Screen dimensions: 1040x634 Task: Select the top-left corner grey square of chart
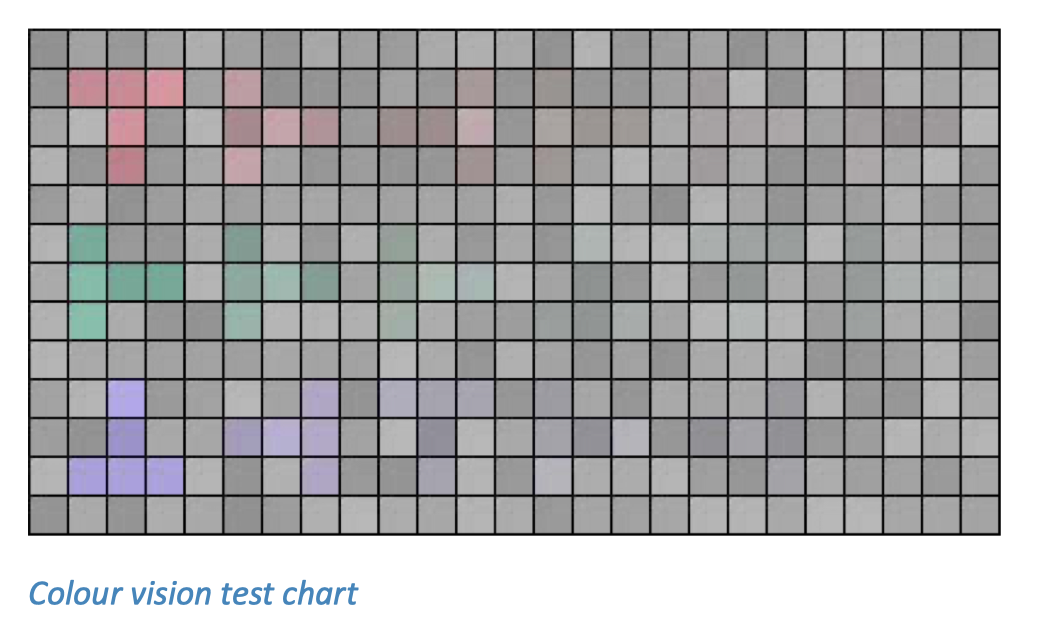48,50
